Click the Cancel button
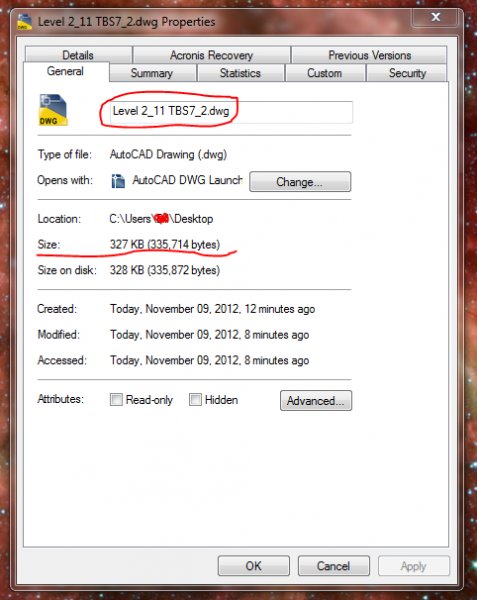The image size is (477, 600). pos(334,566)
